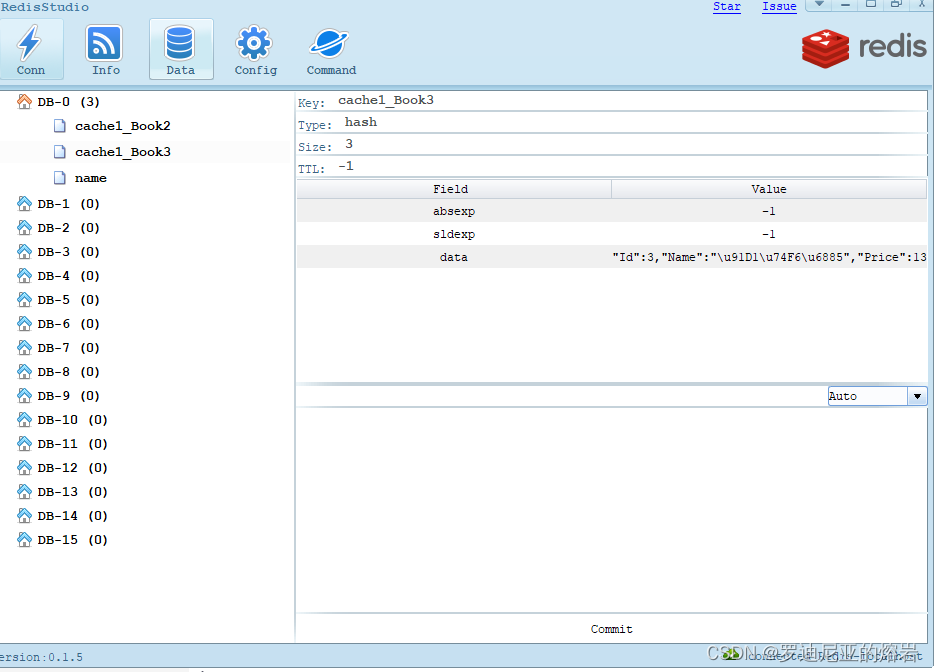The width and height of the screenshot is (934, 672).
Task: Click the Type value hash
Action: 360,122
